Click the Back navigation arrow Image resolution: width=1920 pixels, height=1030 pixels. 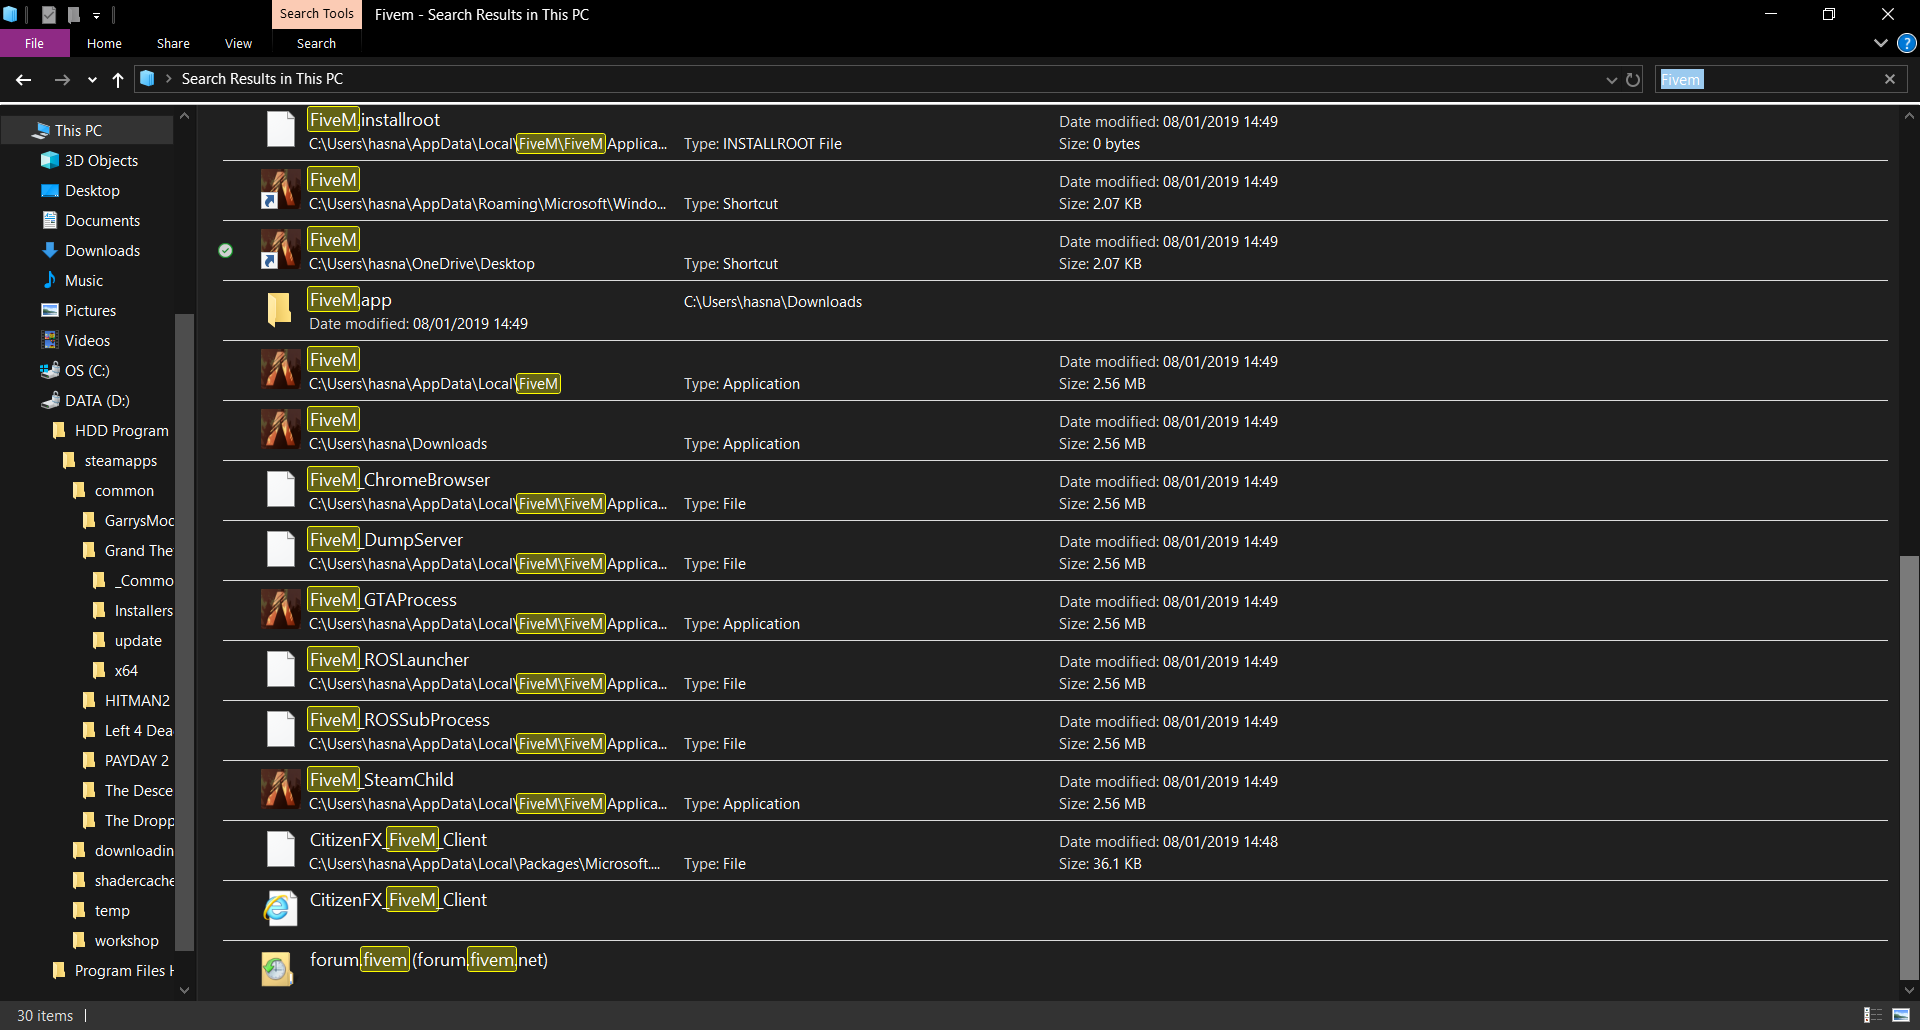24,79
